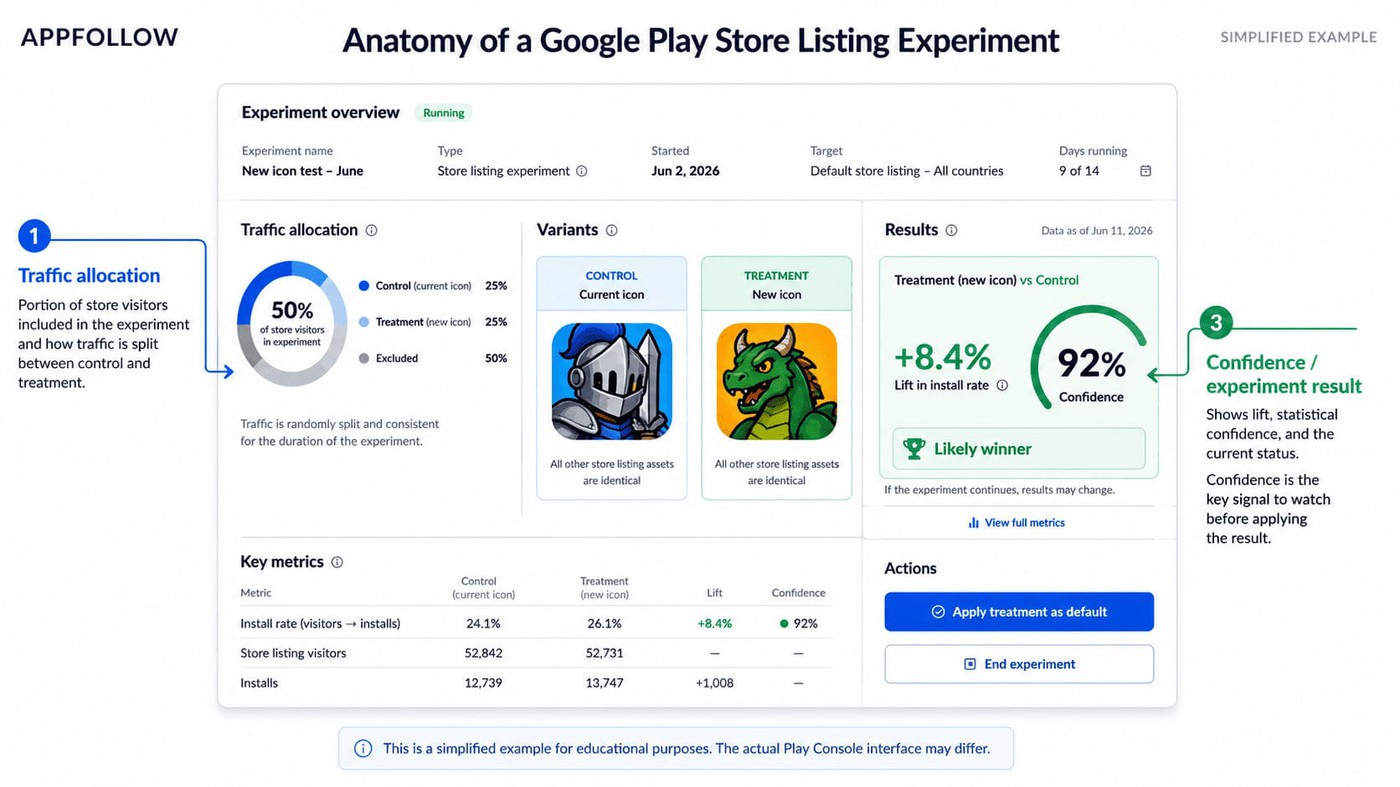Click the info icon next to Traffic allocation
This screenshot has width=1400, height=787.
371,230
